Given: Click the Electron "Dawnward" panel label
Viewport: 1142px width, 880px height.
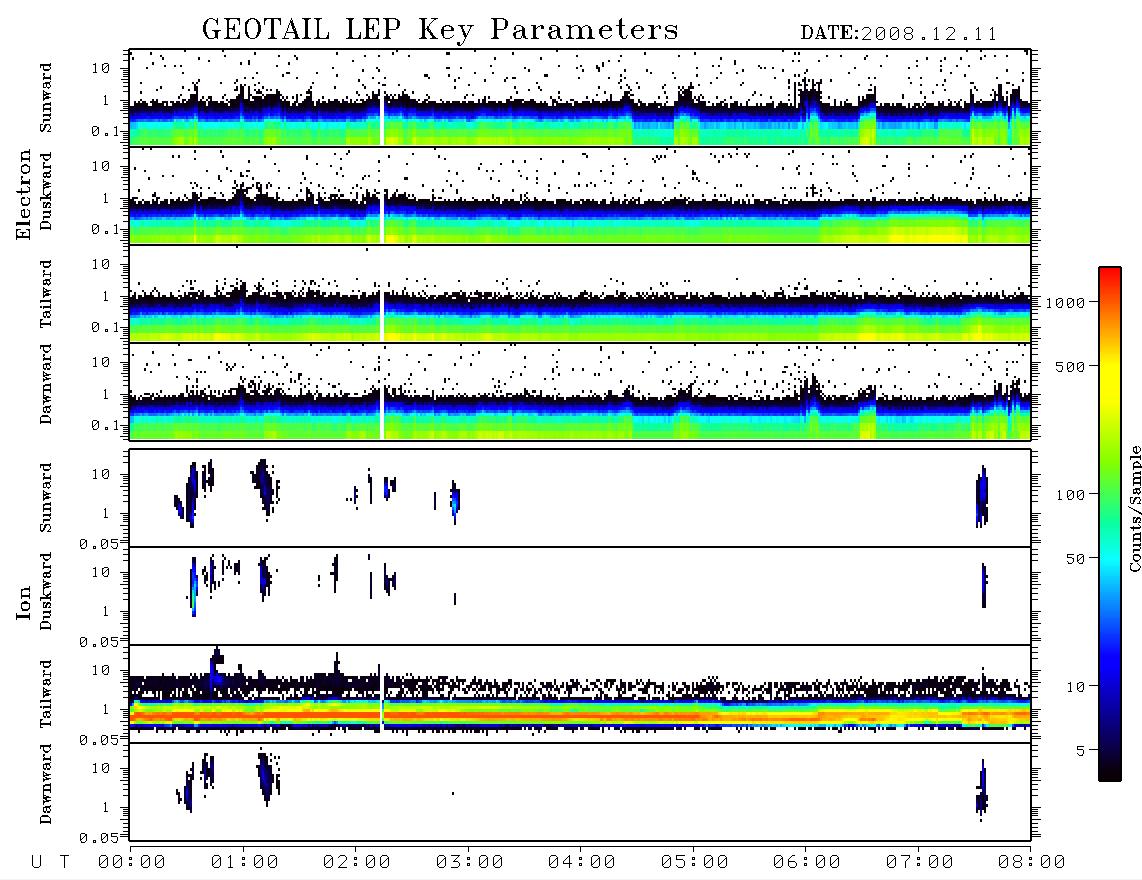Looking at the screenshot, I should [x=46, y=384].
